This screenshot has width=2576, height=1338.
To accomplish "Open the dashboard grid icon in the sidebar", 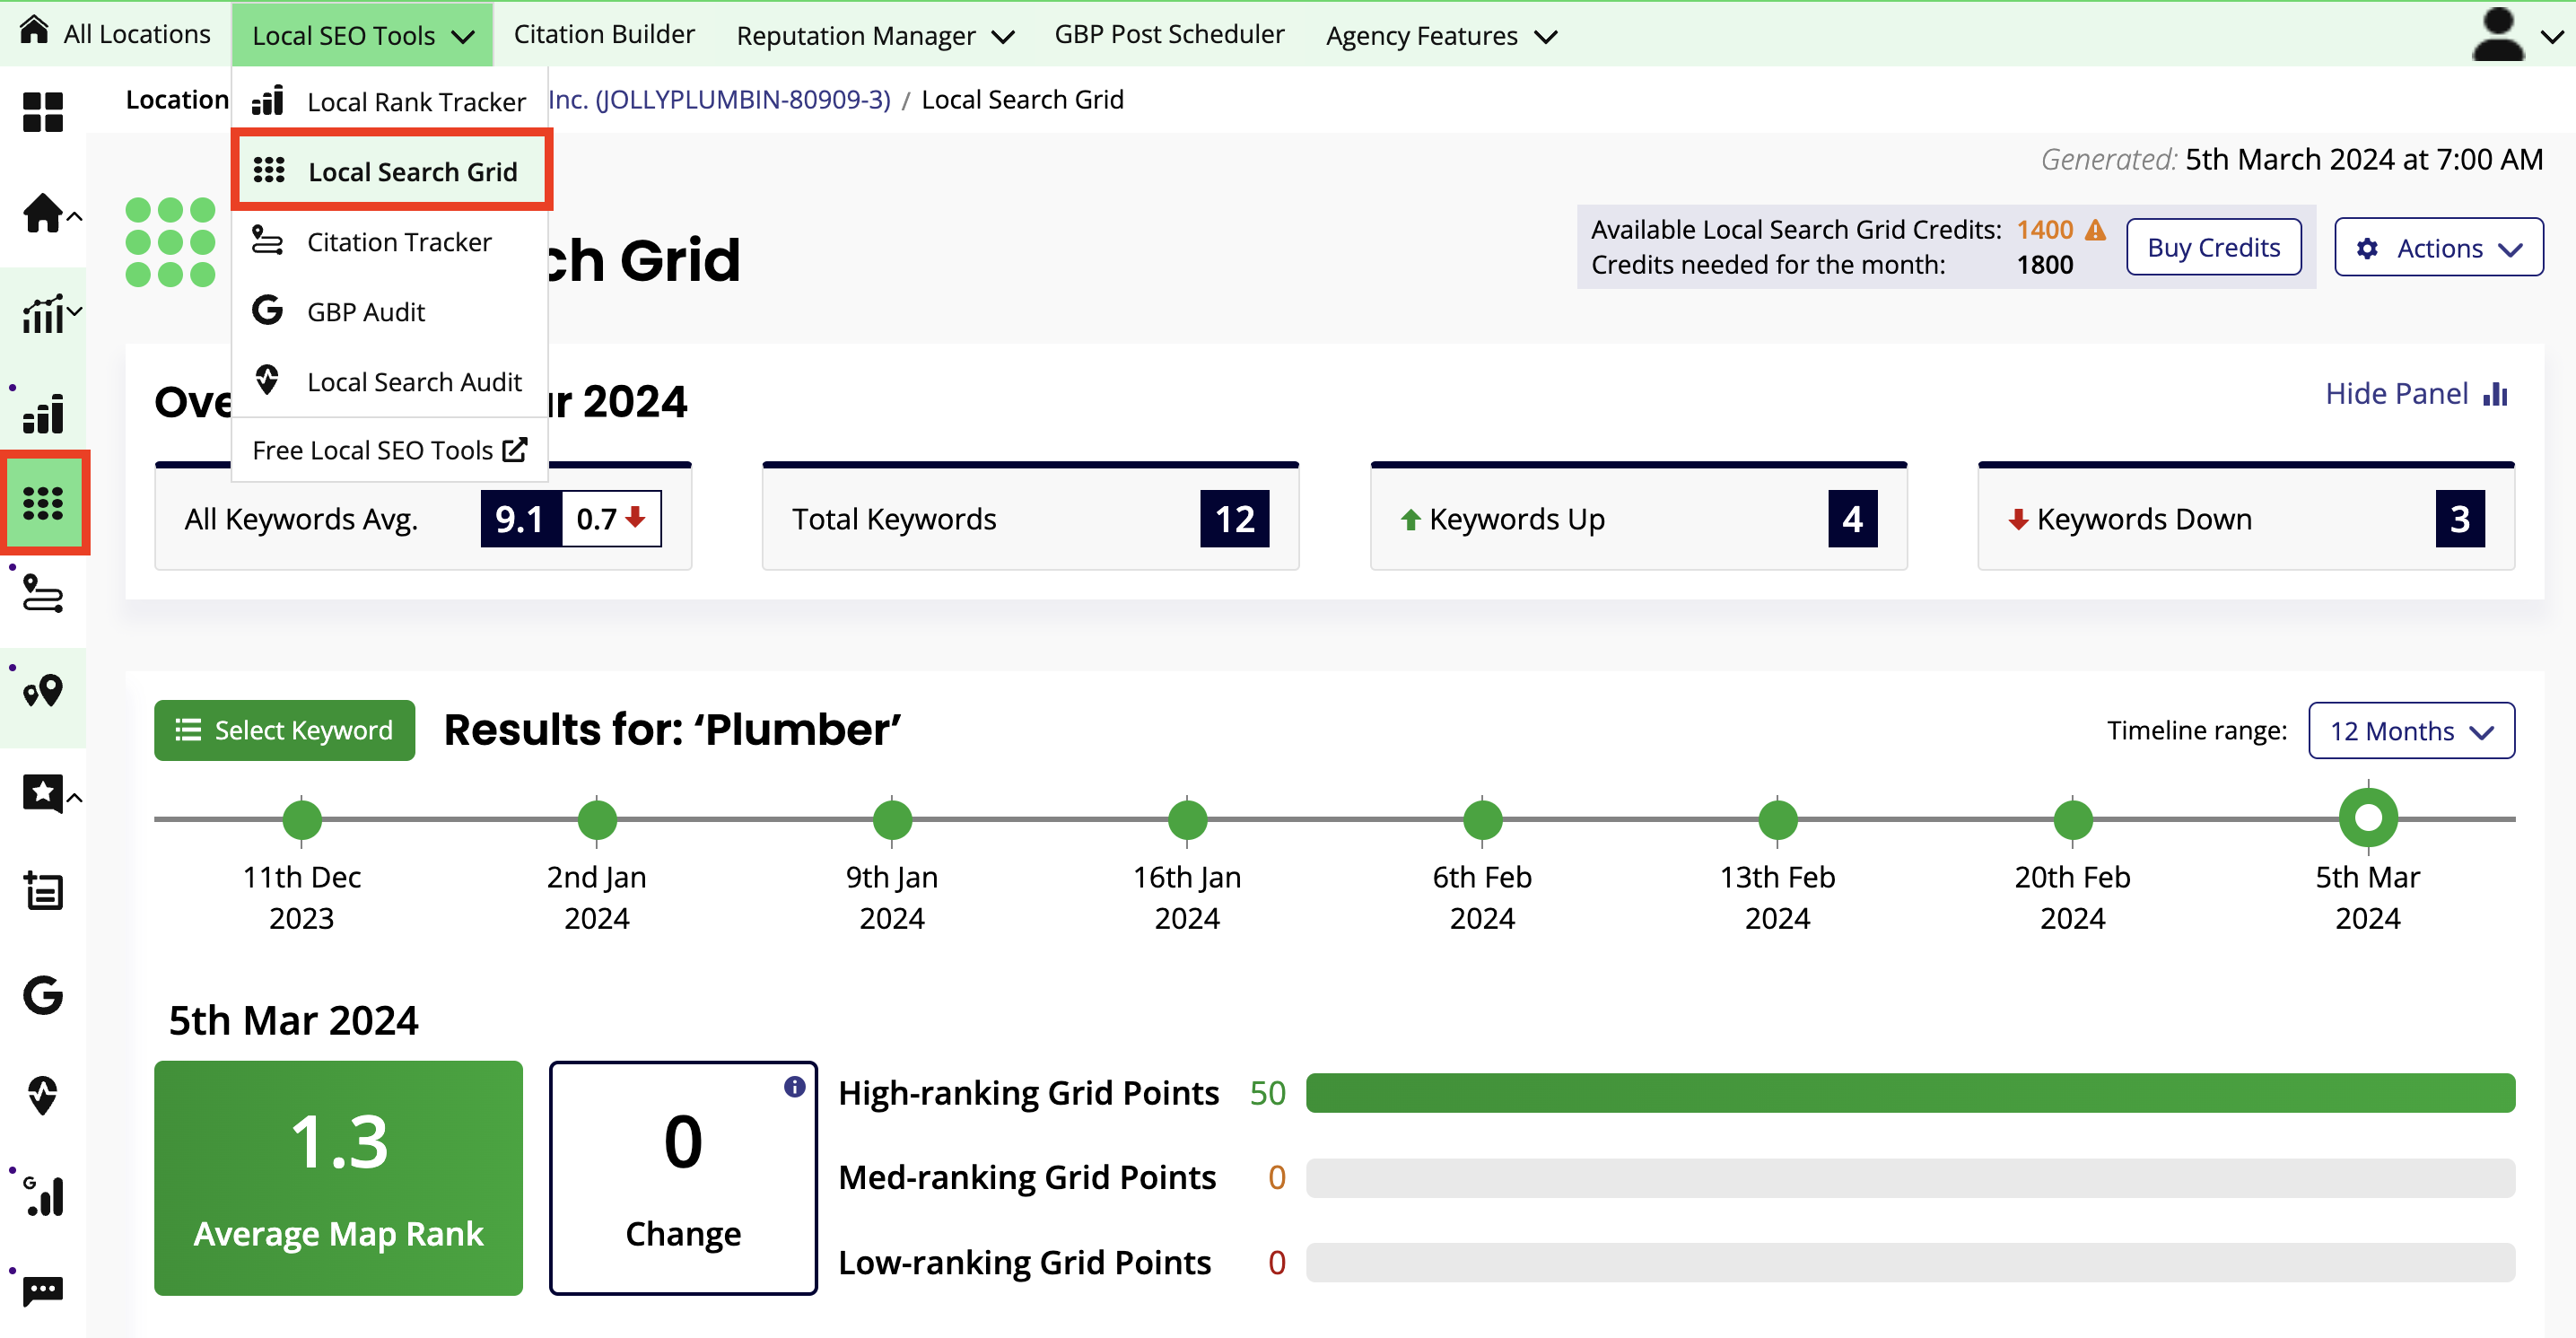I will [42, 112].
